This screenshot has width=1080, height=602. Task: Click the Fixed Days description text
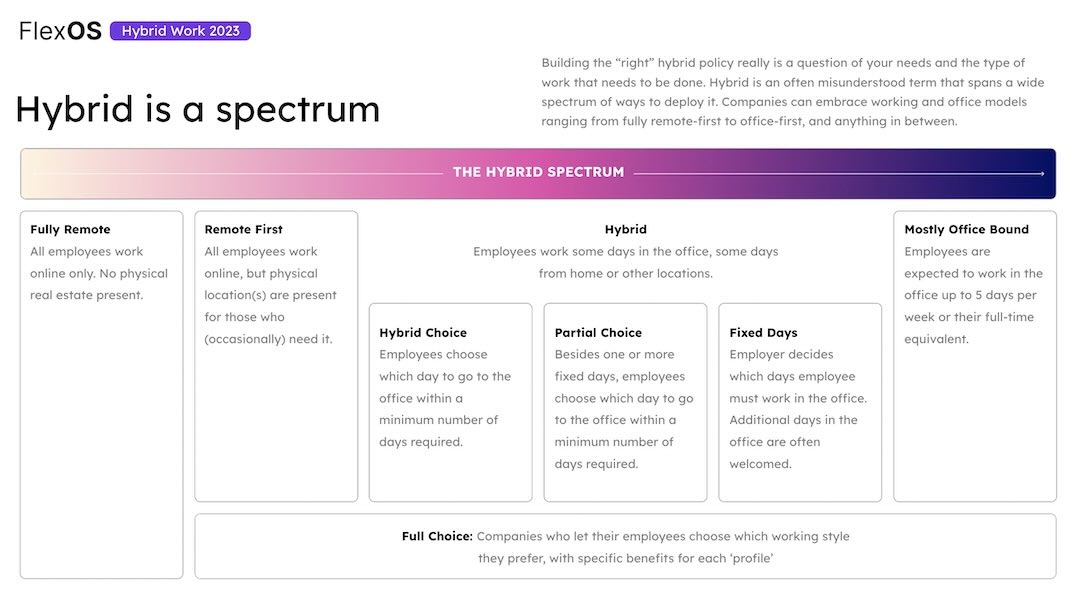point(797,409)
